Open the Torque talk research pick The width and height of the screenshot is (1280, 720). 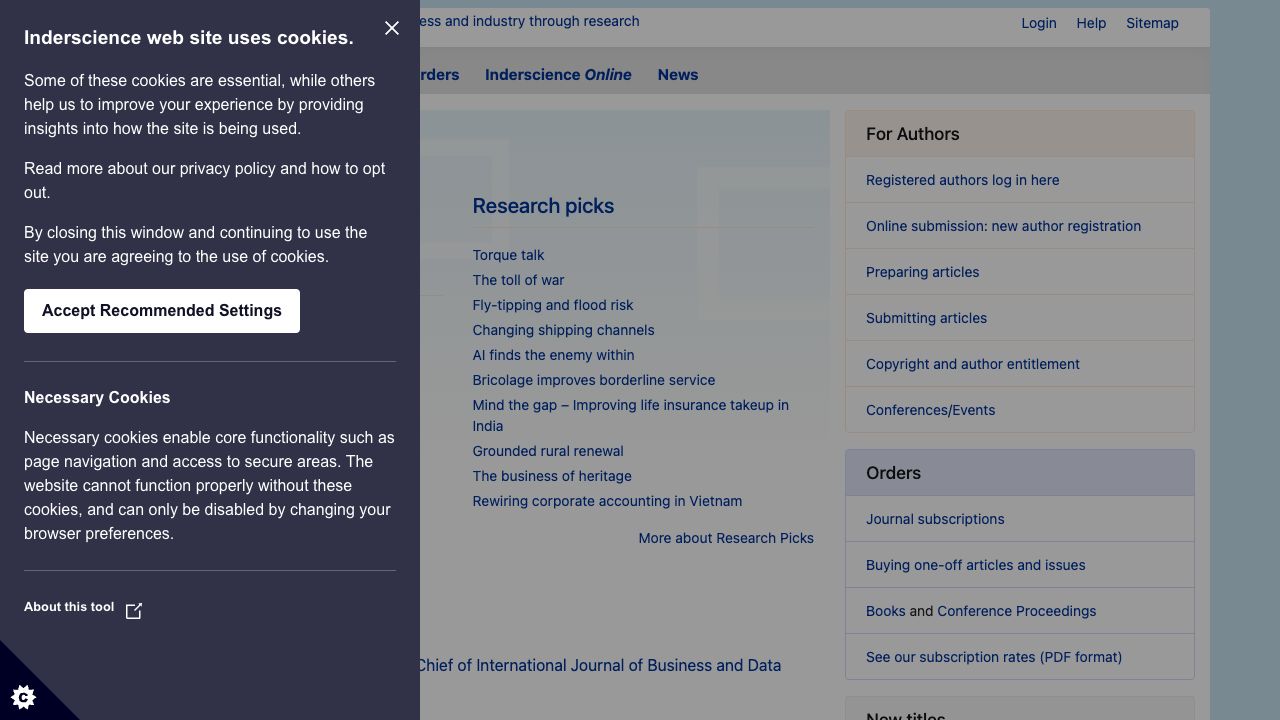[508, 255]
